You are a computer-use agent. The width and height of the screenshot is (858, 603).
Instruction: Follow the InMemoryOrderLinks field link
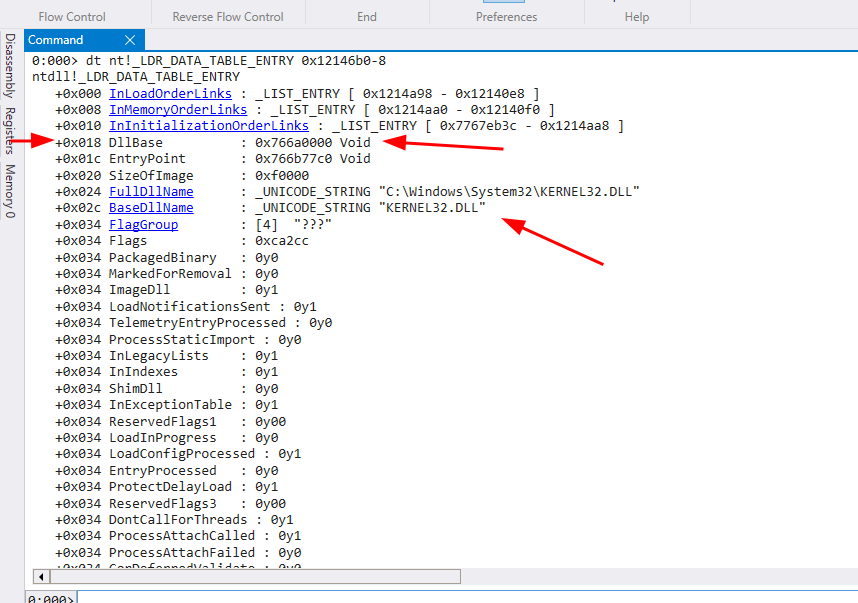[177, 109]
